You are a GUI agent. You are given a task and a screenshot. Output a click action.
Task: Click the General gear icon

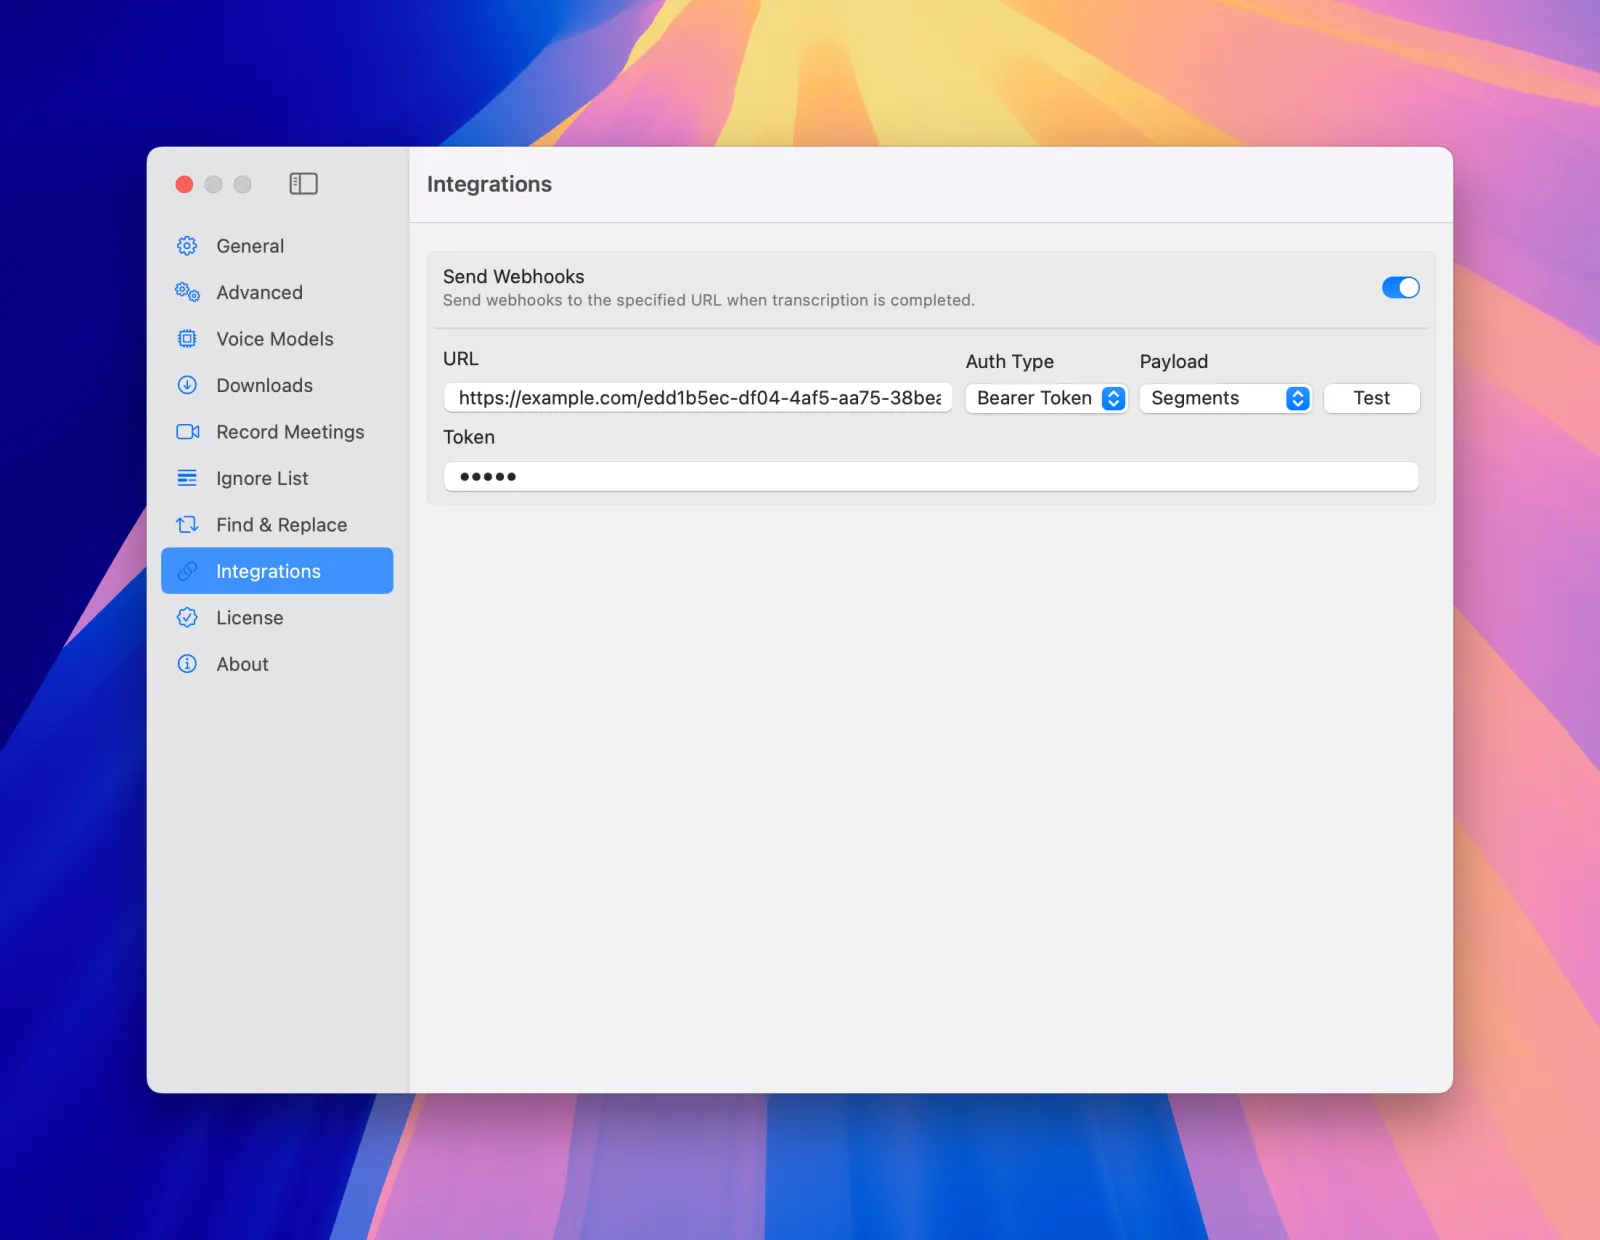(187, 246)
